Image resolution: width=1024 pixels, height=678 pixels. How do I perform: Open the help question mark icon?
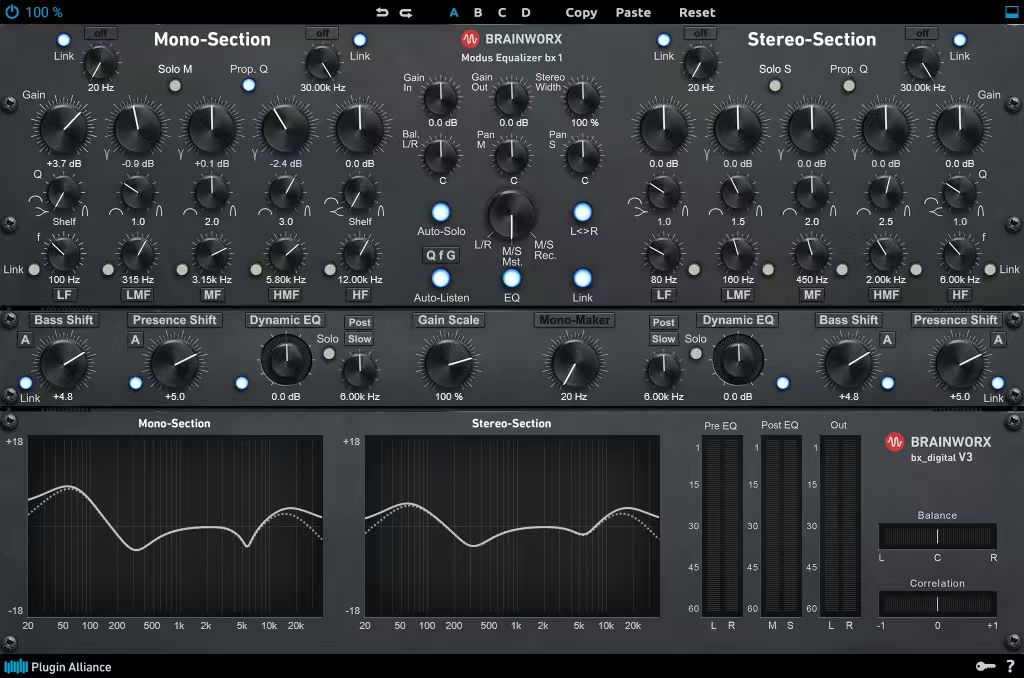(1010, 666)
